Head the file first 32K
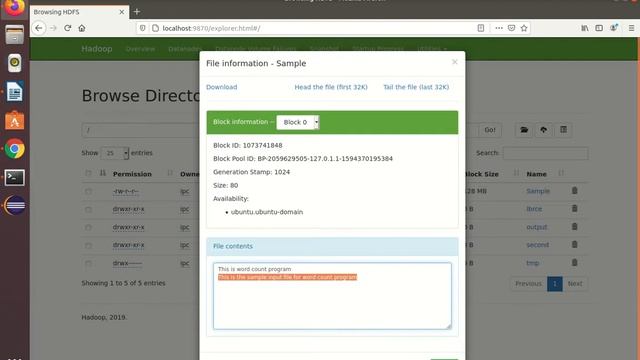 pyautogui.click(x=331, y=87)
